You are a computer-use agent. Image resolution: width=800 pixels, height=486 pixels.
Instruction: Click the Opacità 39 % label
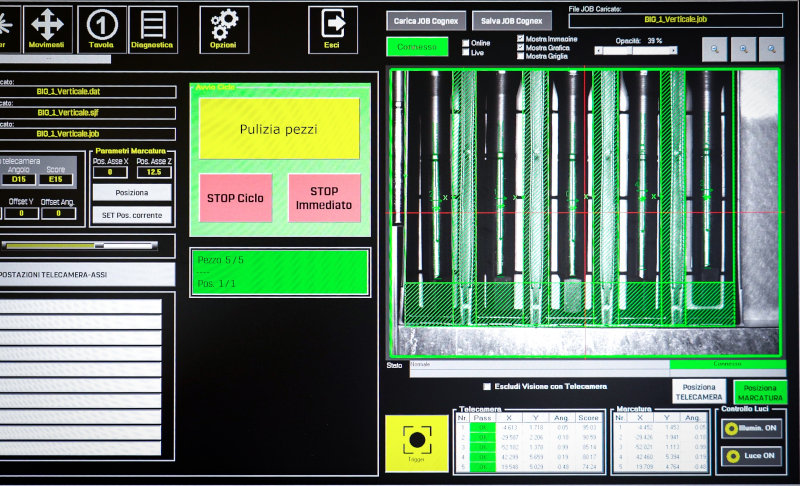coord(639,40)
